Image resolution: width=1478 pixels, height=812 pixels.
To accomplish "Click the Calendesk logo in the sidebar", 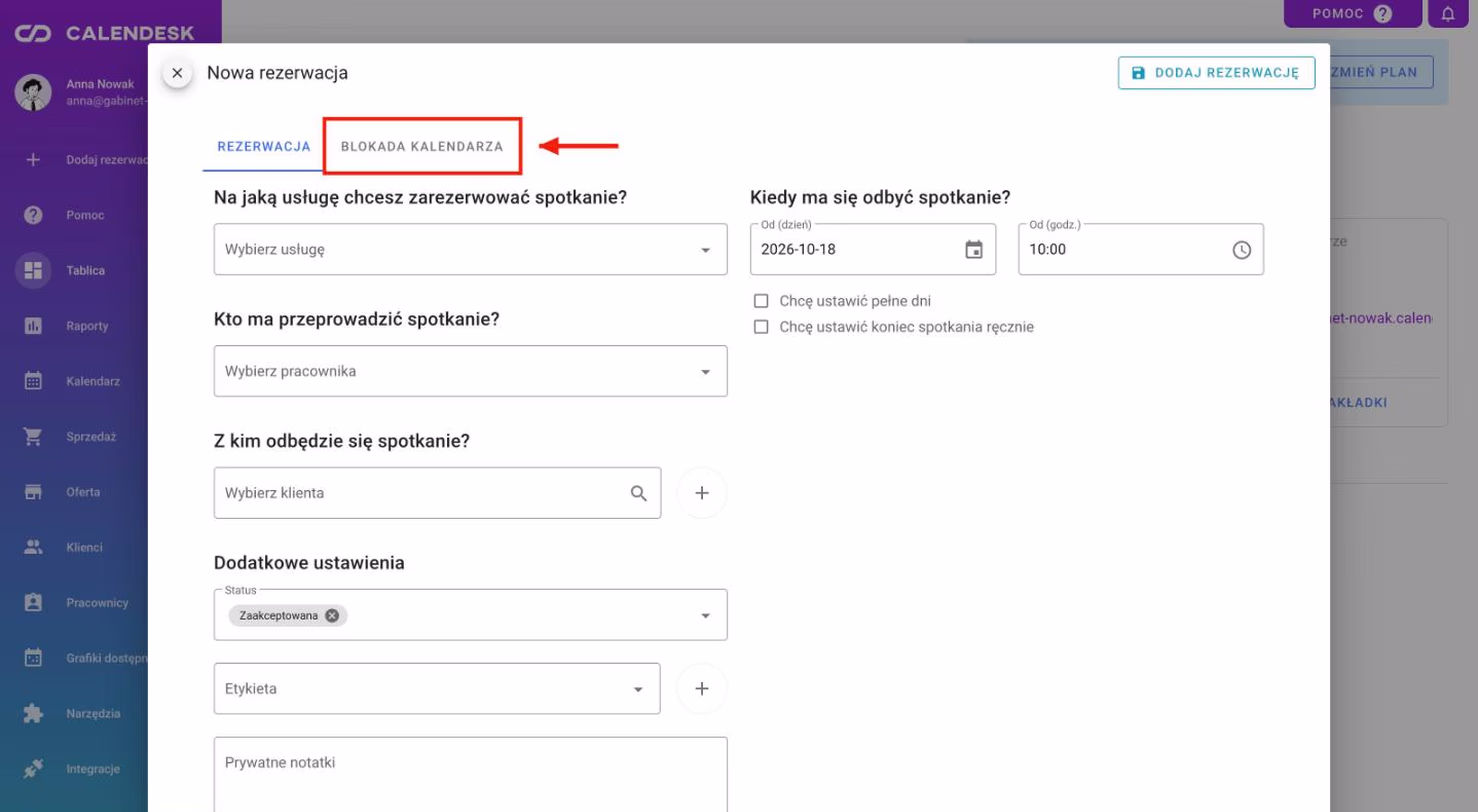I will [104, 34].
